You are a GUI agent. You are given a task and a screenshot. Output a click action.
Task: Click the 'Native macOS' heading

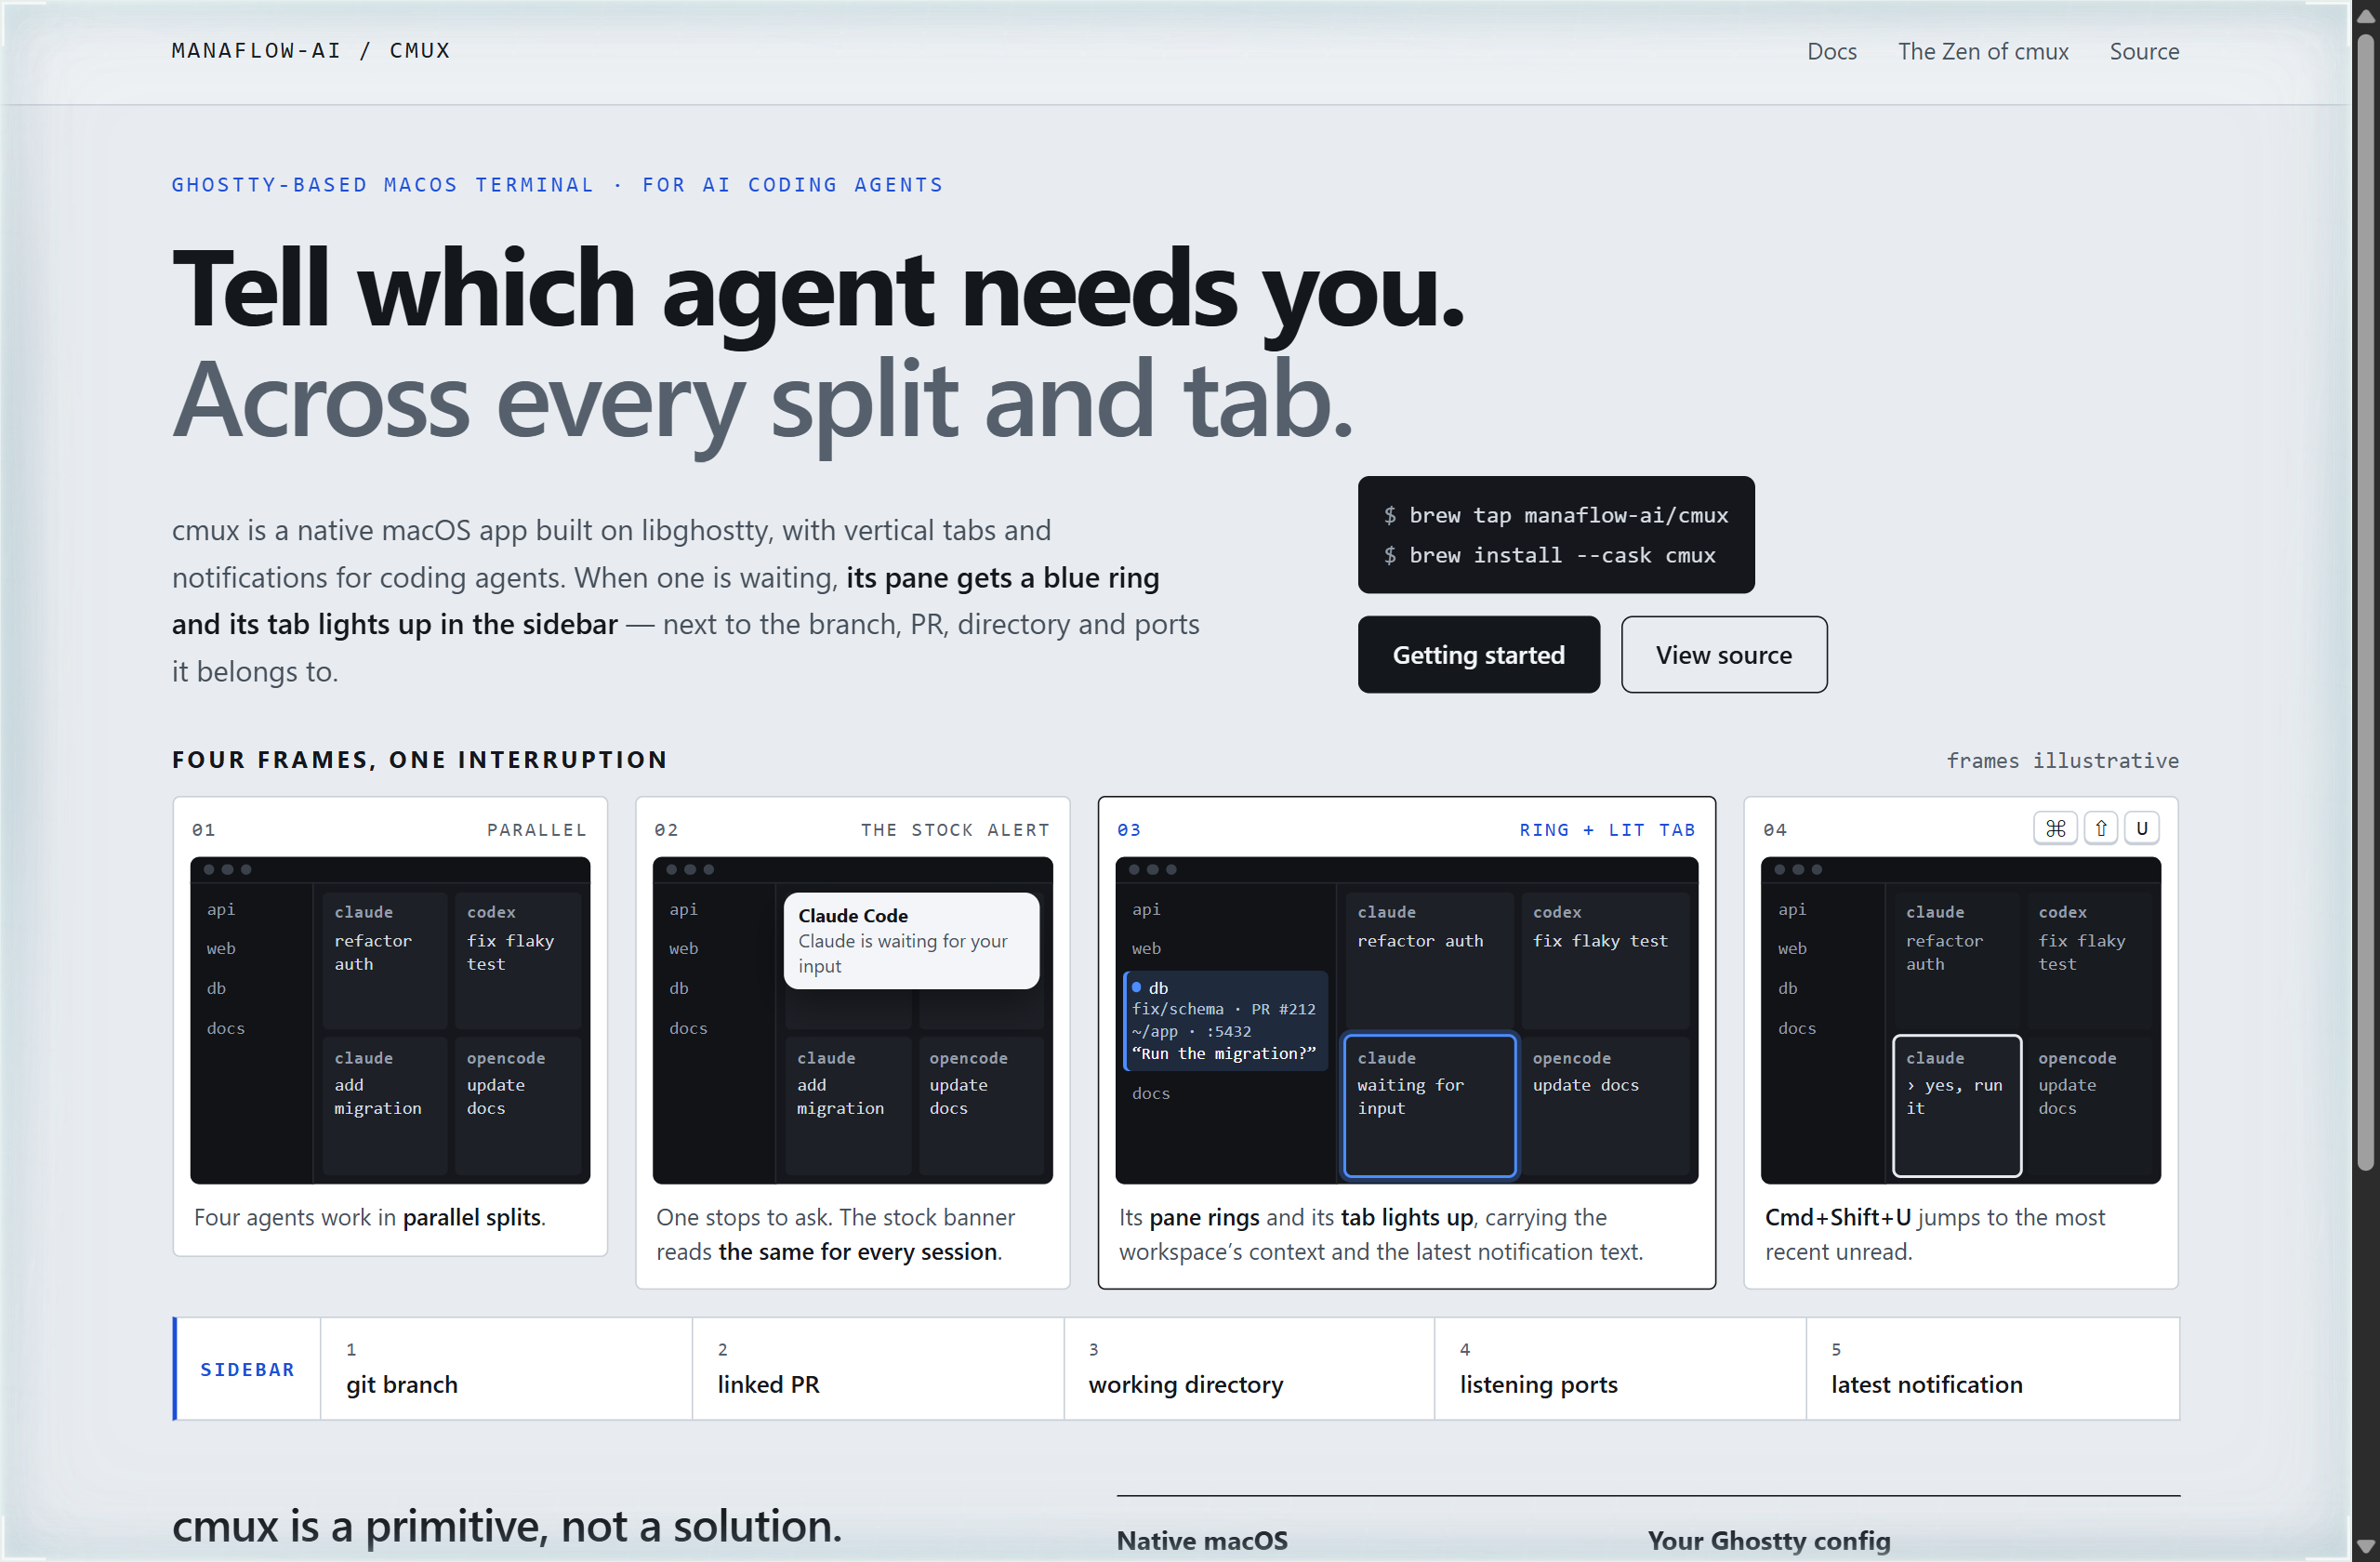[1201, 1540]
